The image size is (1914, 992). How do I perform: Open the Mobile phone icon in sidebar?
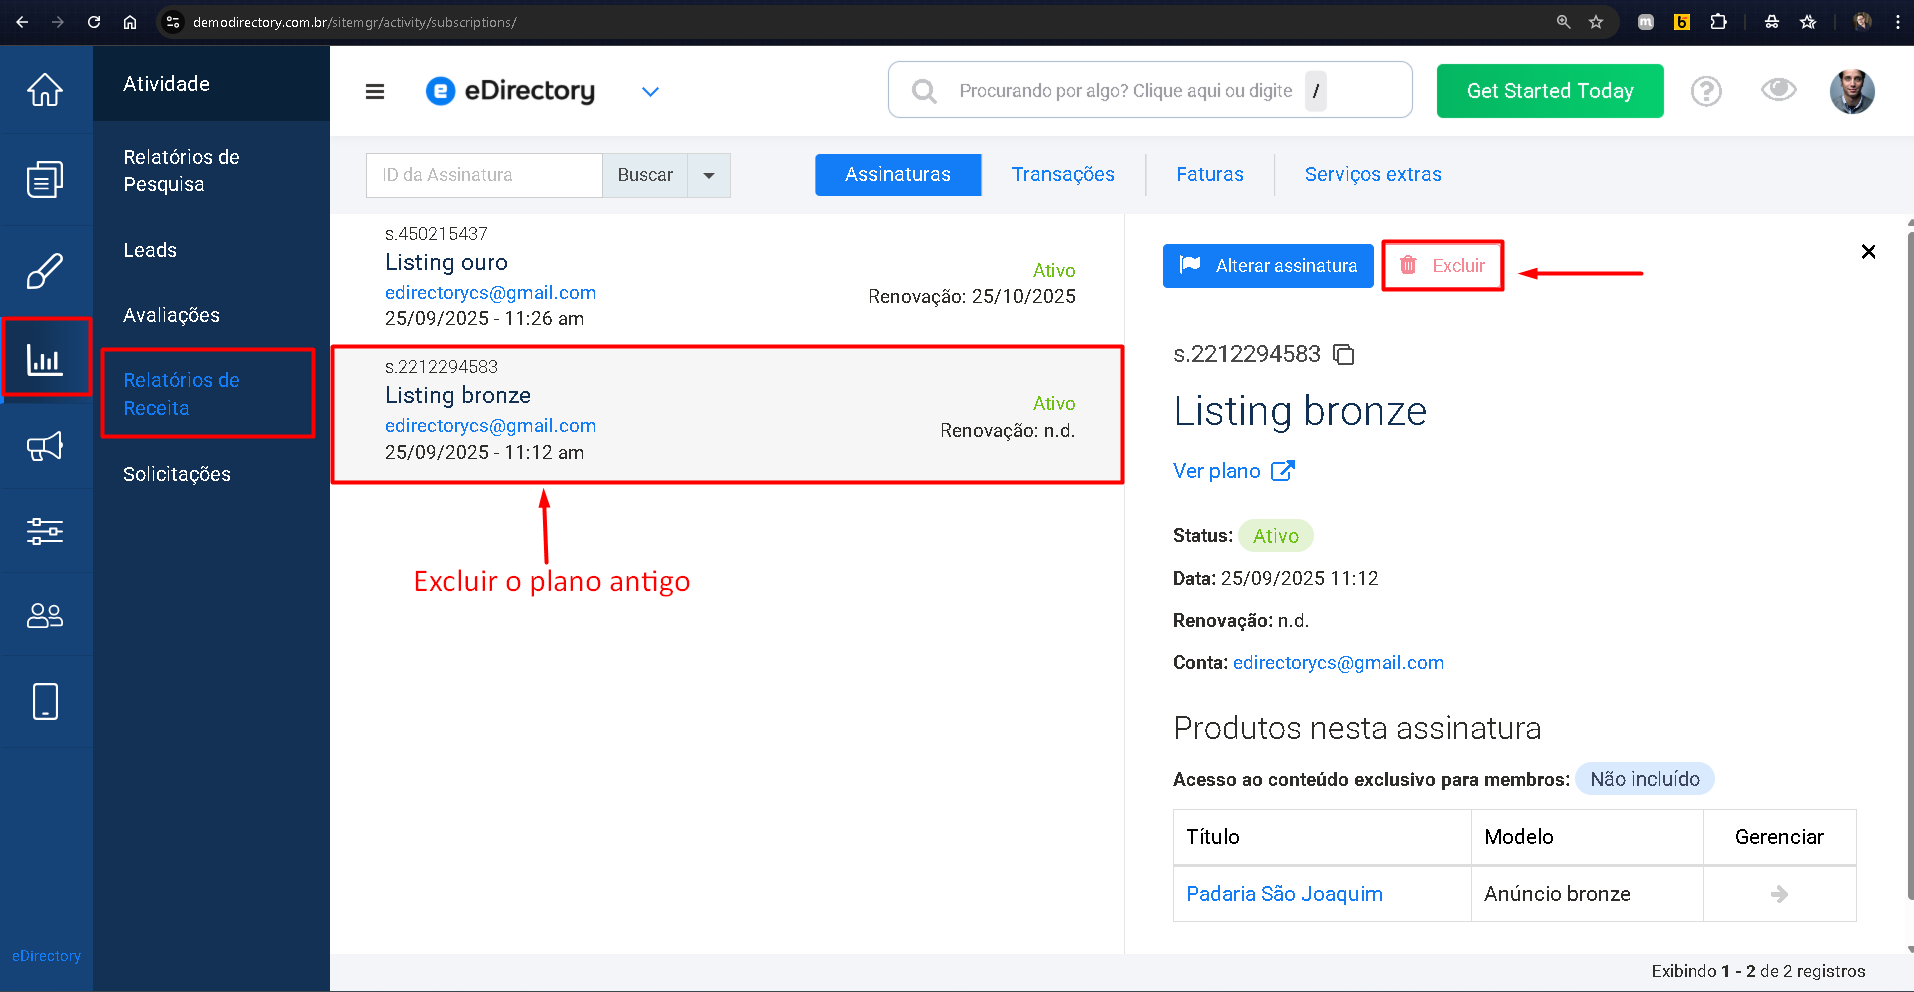tap(45, 702)
